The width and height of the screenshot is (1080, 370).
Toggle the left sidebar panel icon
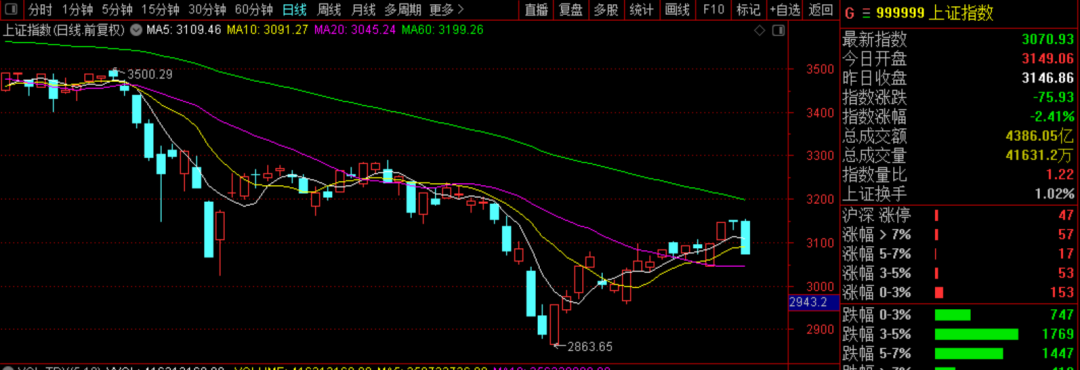(x=12, y=10)
